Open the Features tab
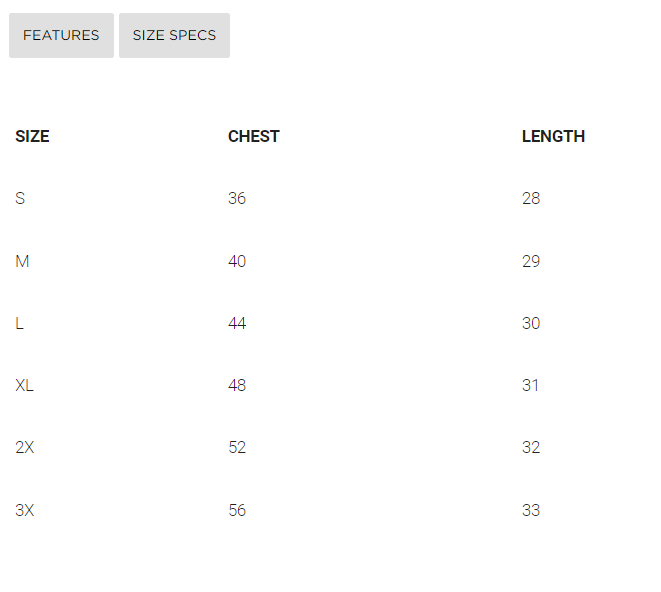 pos(61,35)
